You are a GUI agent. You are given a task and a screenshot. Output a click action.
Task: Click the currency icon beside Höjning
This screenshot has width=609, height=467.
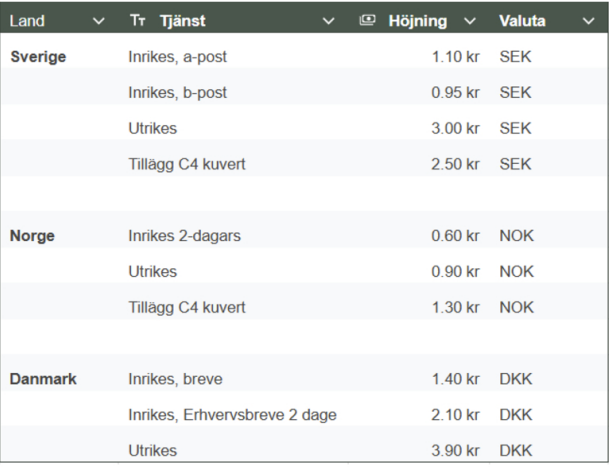367,20
